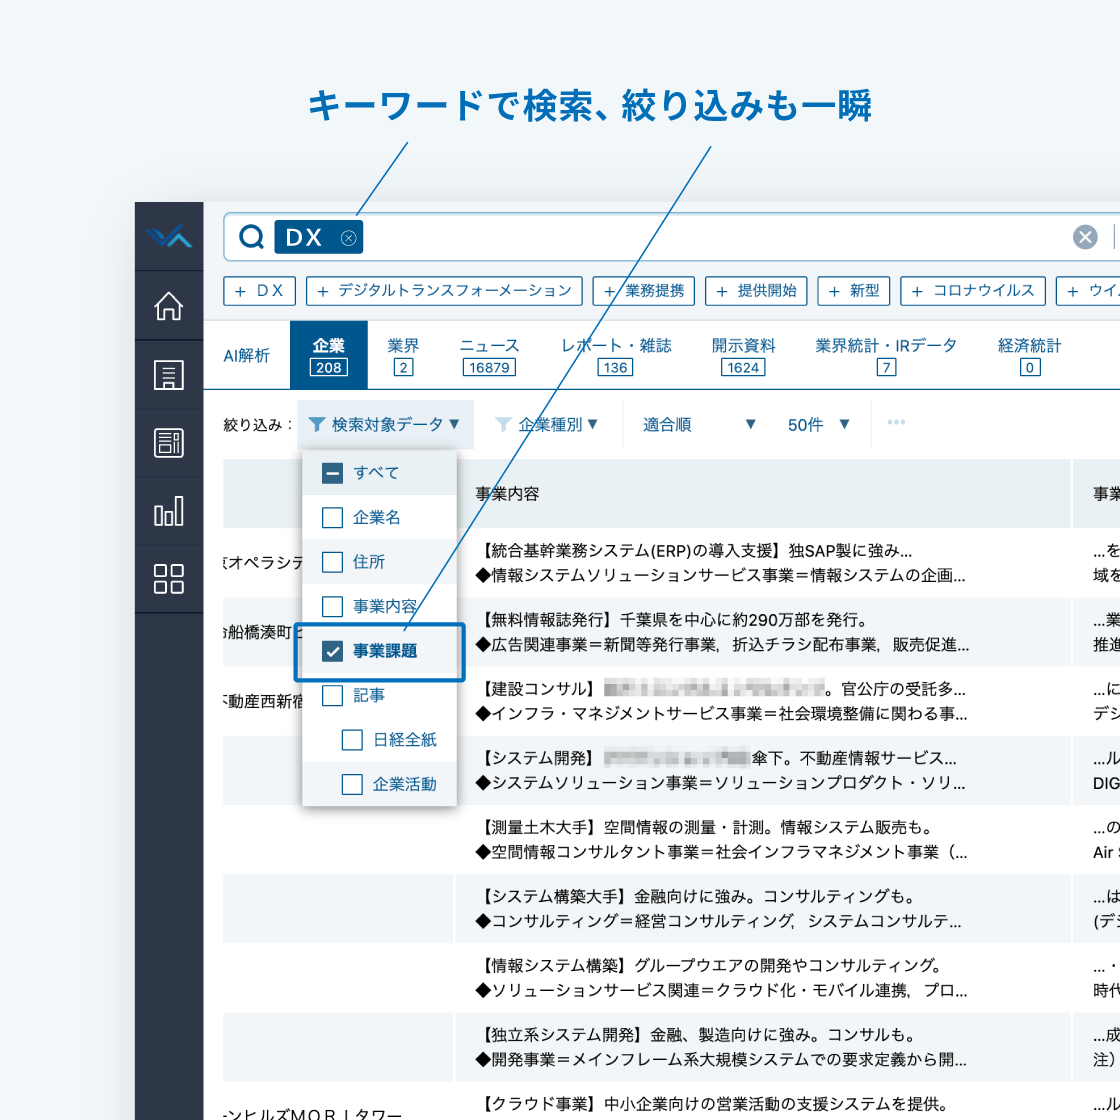Check the 日経全紙 checkbox

pos(352,740)
